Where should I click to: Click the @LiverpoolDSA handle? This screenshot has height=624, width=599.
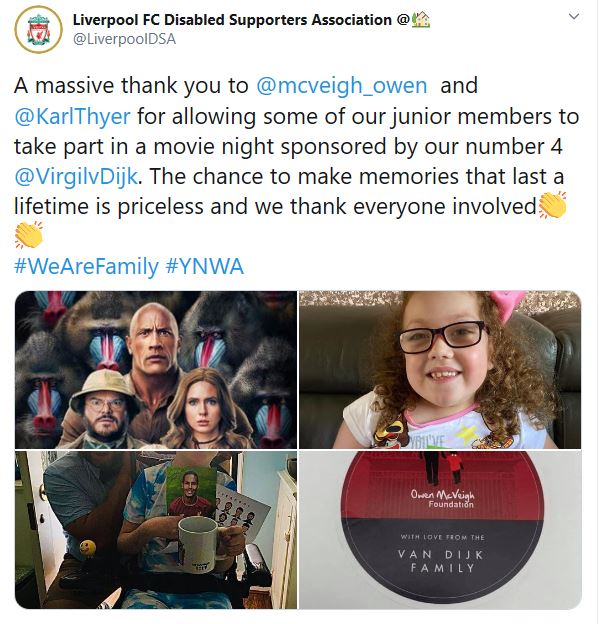pos(124,39)
